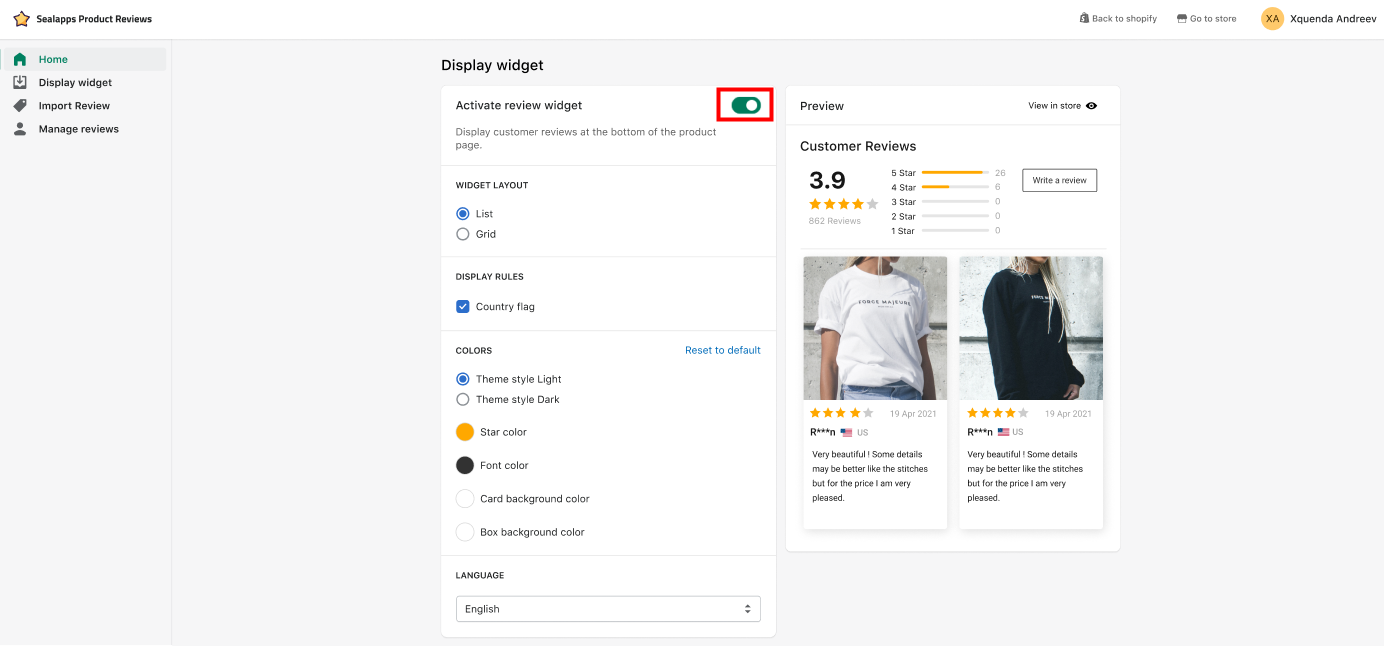
Task: Click the Home house icon in sidebar
Action: (20, 59)
